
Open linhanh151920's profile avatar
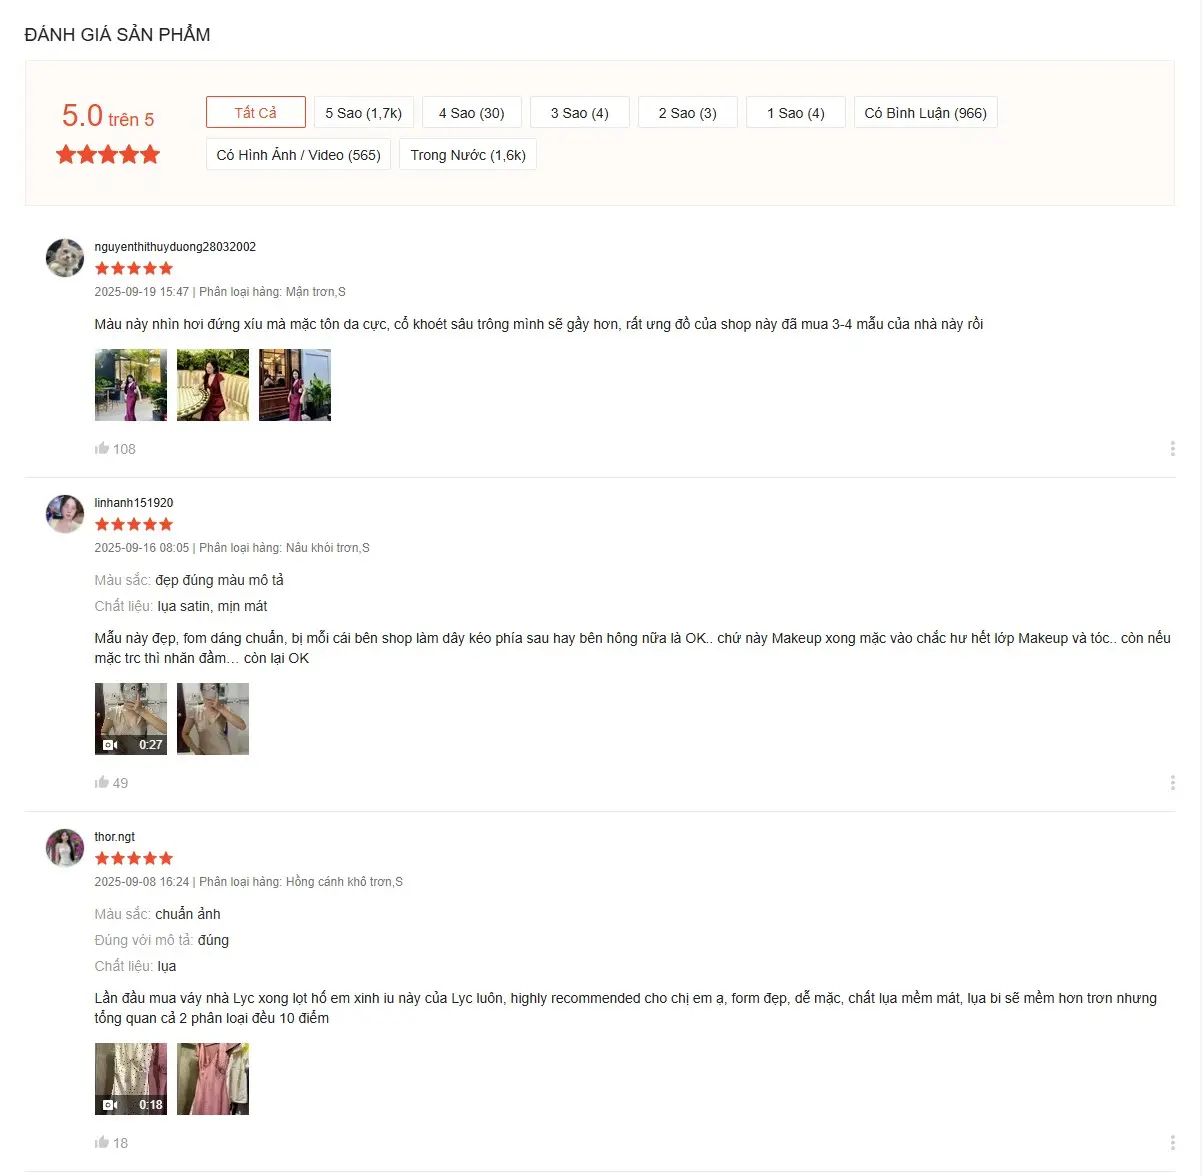pos(65,514)
